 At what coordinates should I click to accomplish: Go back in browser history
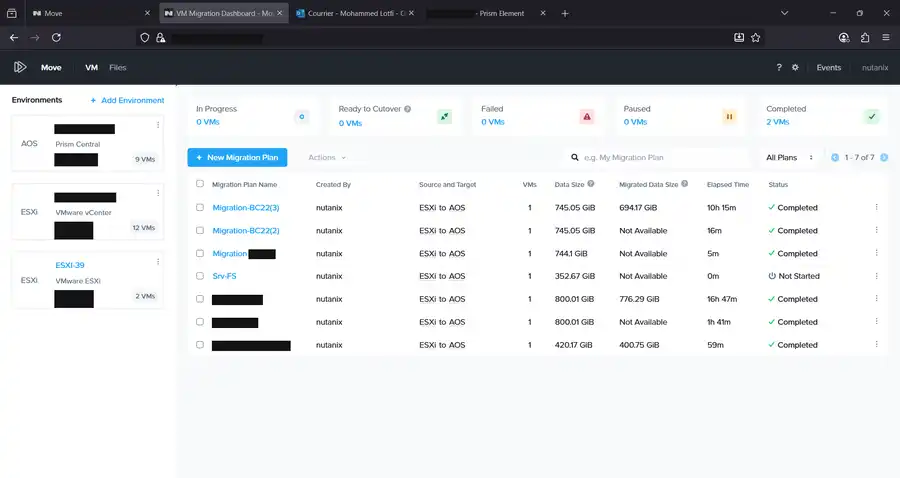[14, 37]
